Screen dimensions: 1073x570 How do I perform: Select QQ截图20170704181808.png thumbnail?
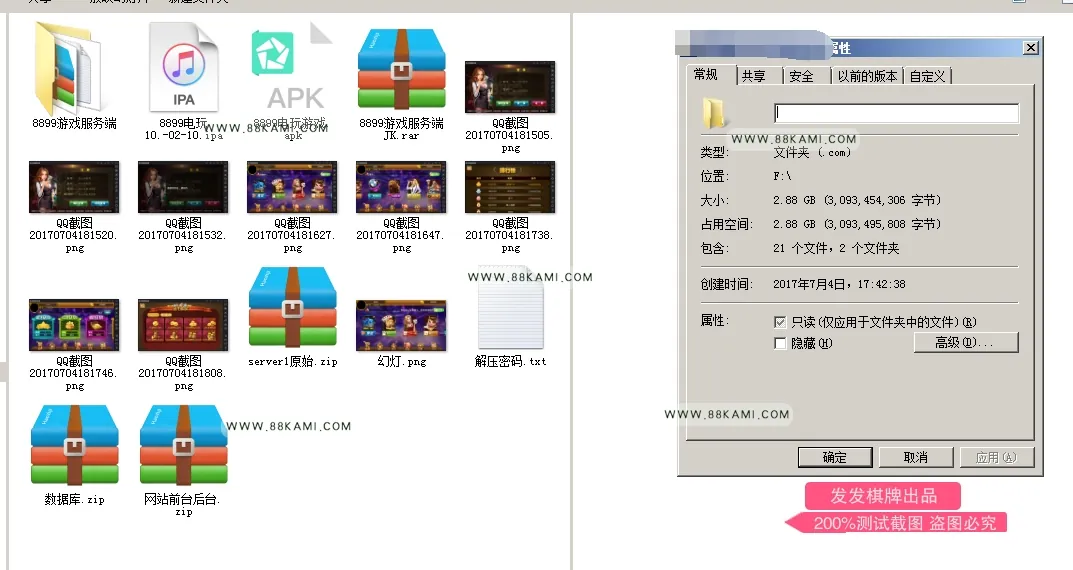pos(183,325)
